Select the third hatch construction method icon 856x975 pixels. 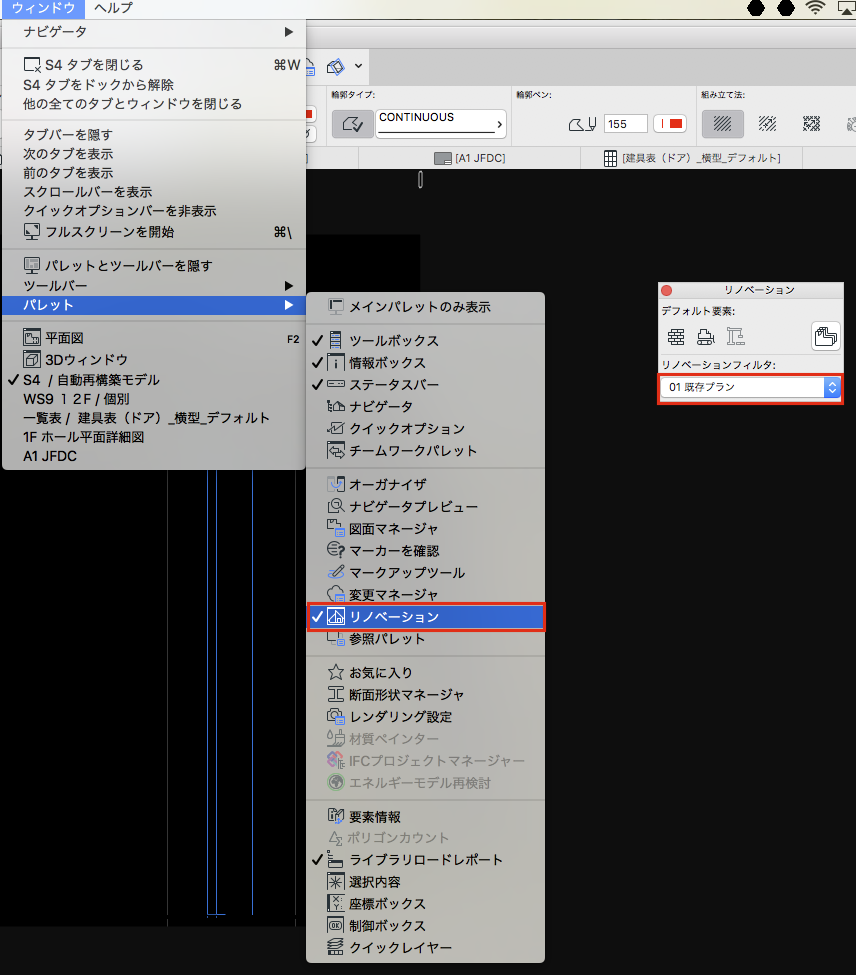(x=812, y=124)
